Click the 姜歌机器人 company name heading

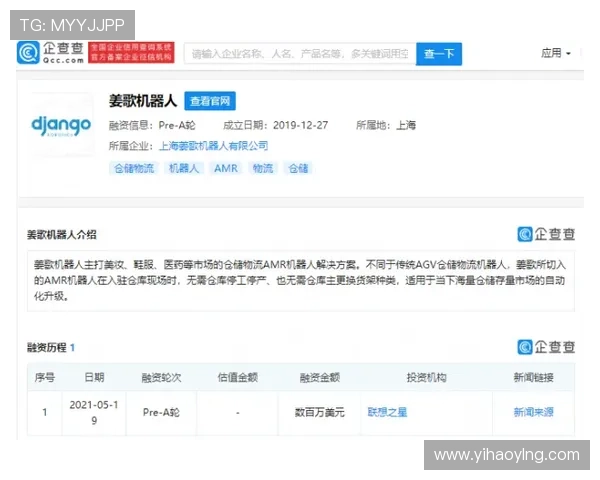point(143,101)
